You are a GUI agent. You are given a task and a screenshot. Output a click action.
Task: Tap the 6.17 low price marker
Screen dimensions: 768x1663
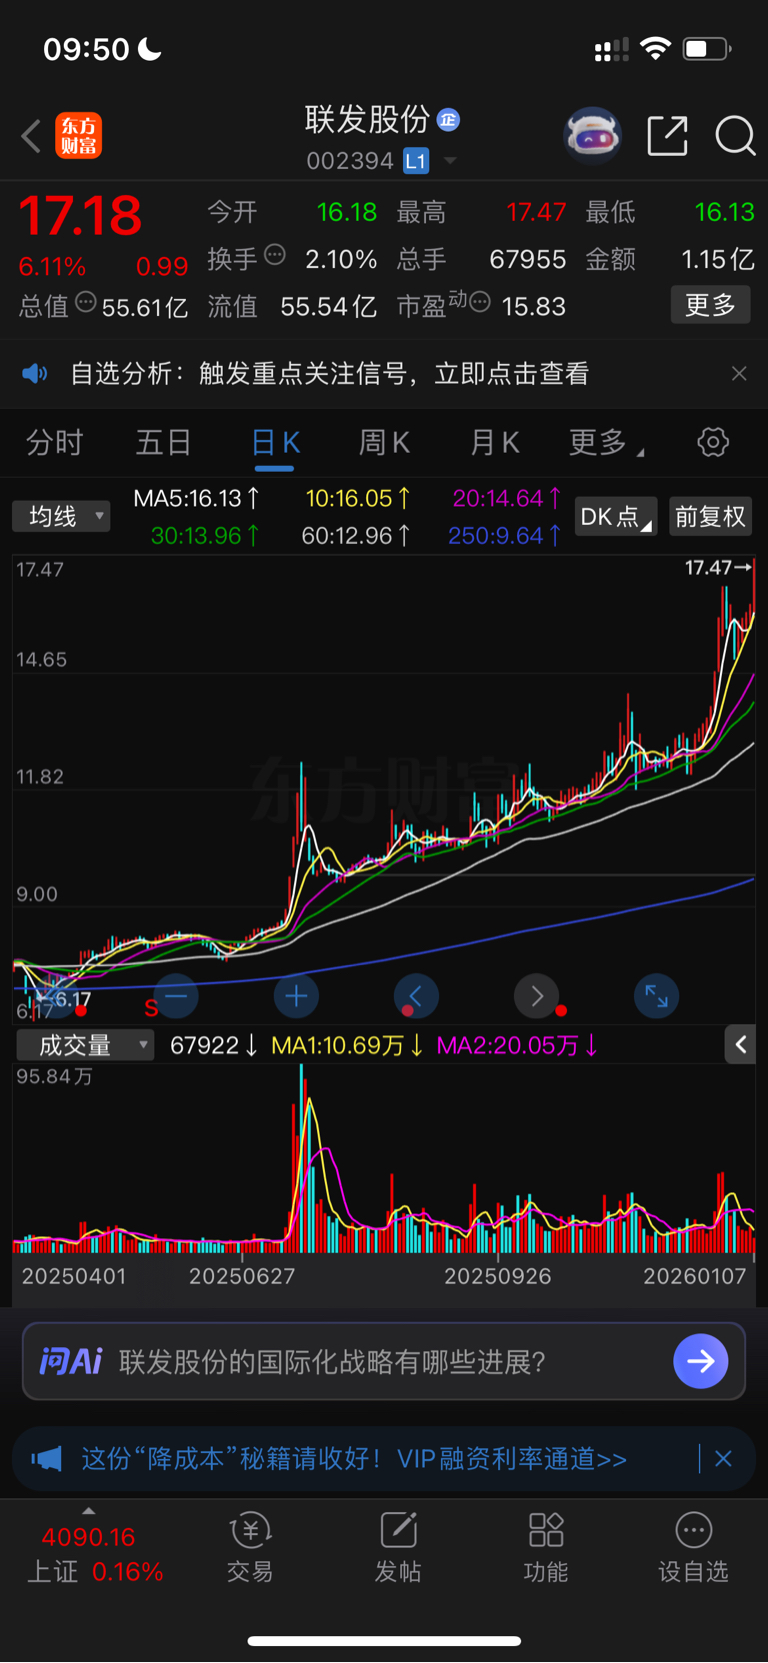tap(65, 998)
